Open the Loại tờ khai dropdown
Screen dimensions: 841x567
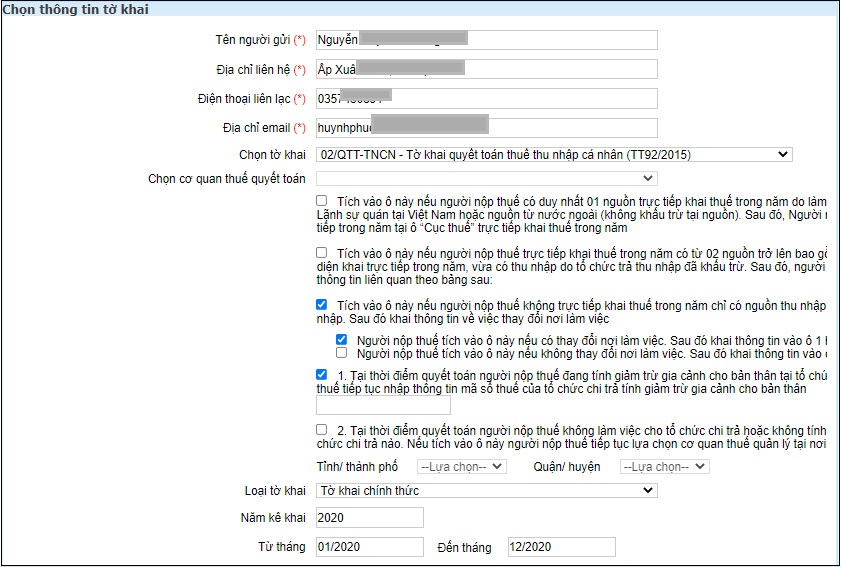click(x=486, y=491)
